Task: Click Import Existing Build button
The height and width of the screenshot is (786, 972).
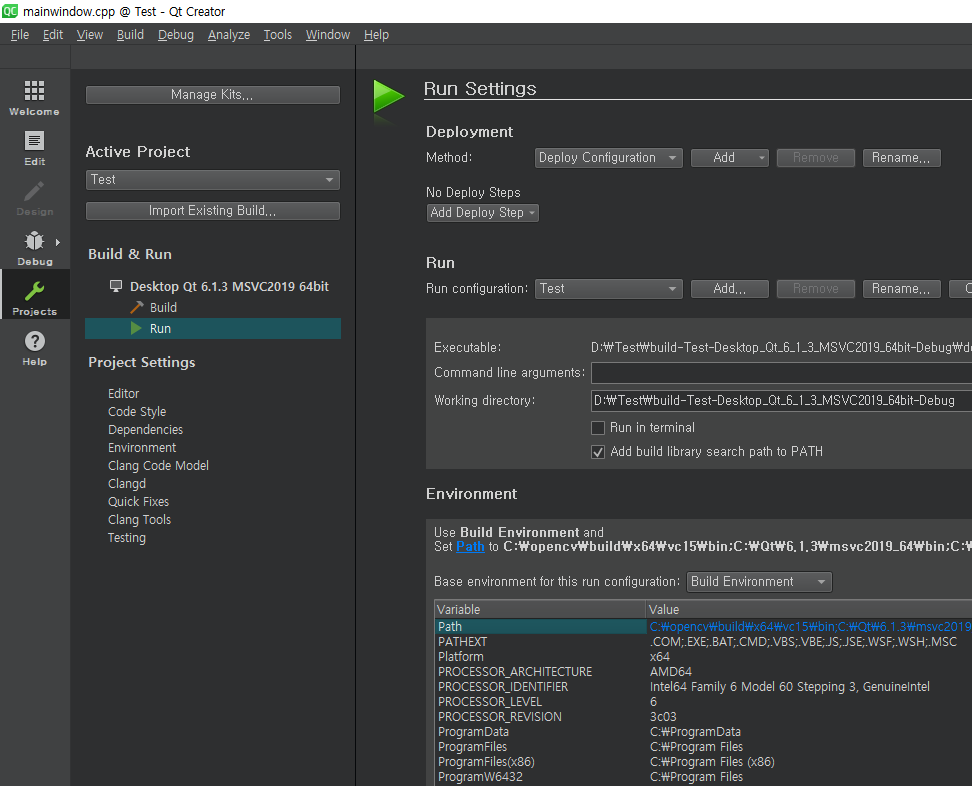Action: coord(213,211)
